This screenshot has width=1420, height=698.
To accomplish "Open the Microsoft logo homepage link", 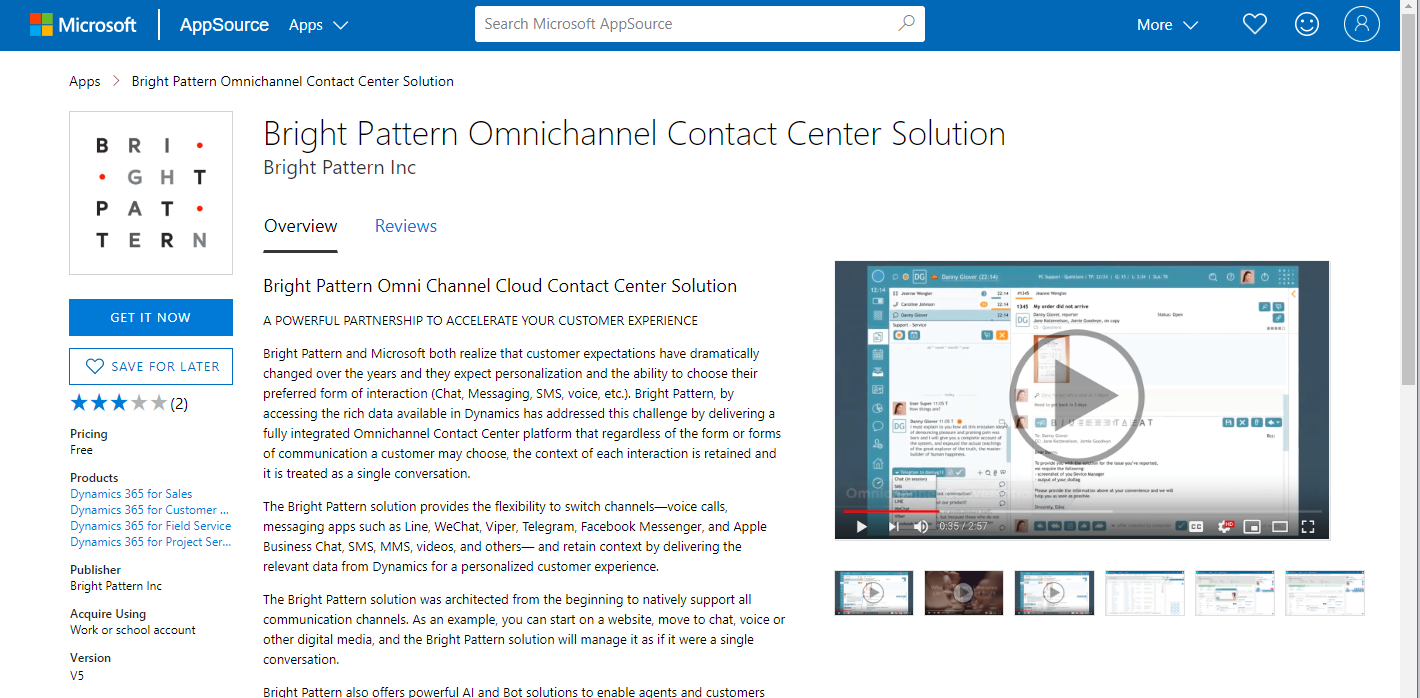I will click(x=83, y=25).
